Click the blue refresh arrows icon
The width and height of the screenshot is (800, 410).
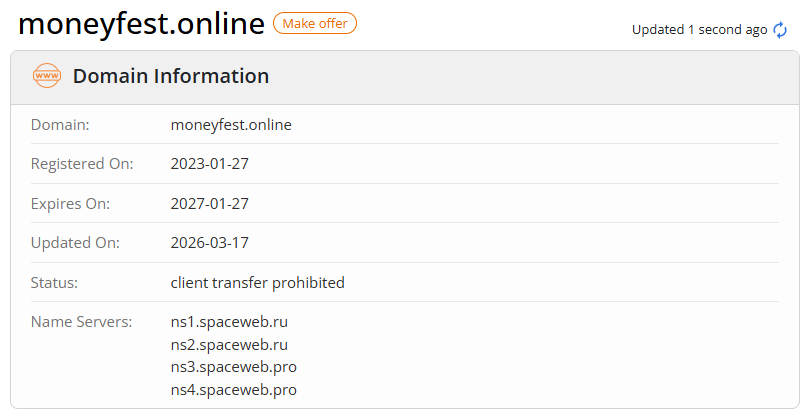pyautogui.click(x=780, y=30)
